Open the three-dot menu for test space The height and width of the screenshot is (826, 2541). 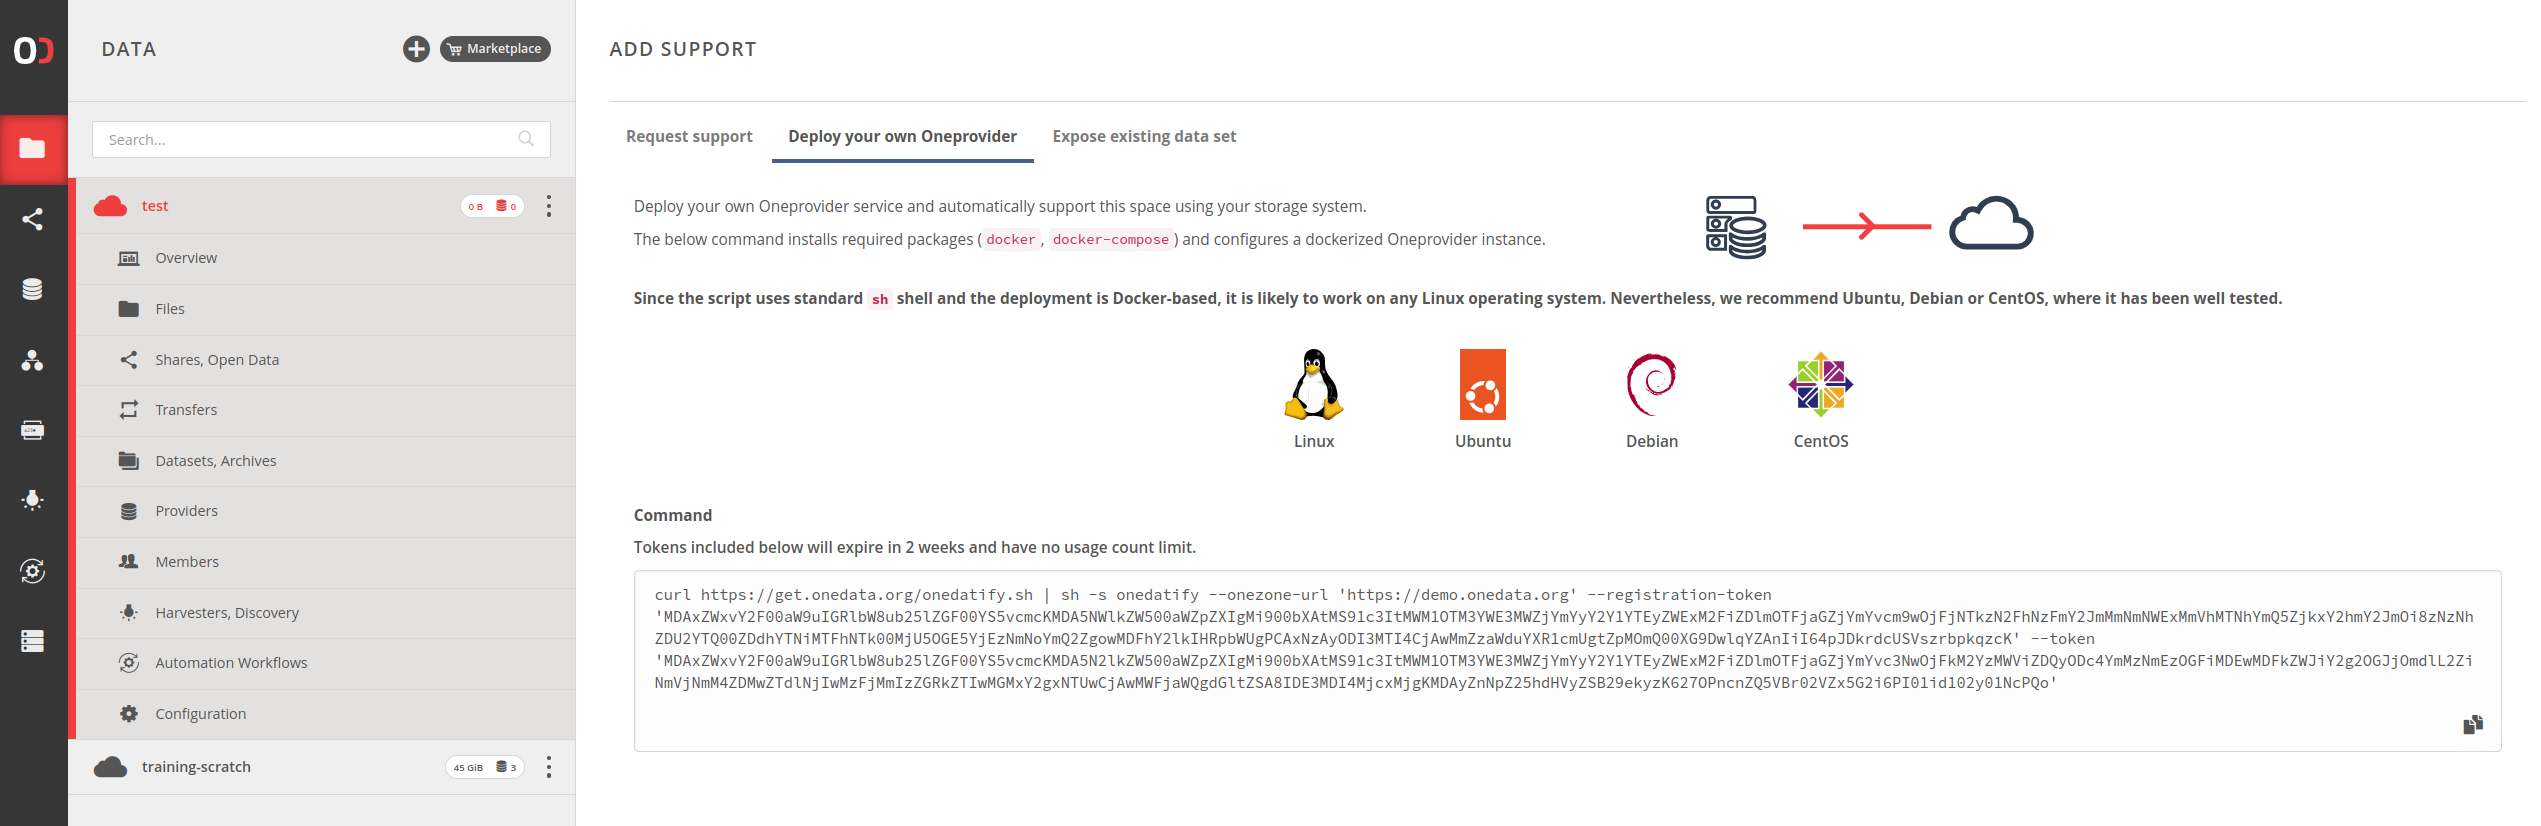[548, 206]
